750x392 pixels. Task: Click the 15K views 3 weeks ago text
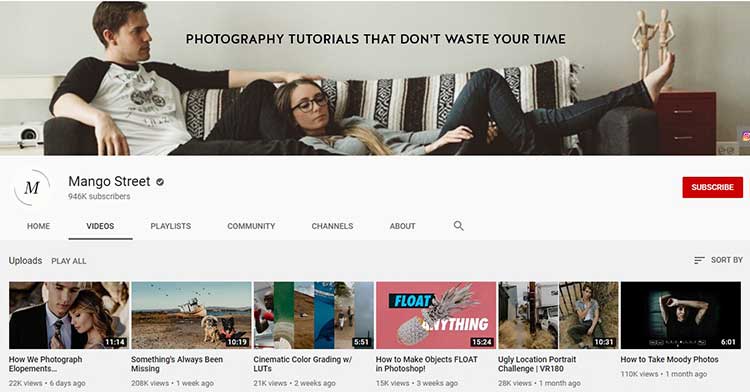point(417,383)
